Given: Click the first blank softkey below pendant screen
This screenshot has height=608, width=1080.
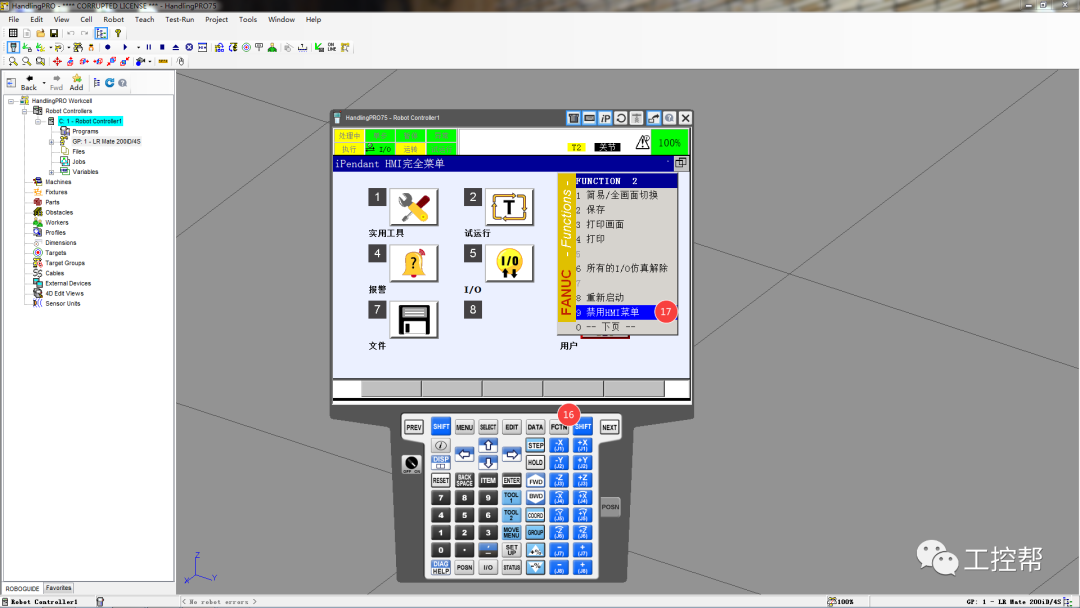Looking at the screenshot, I should pos(391,389).
